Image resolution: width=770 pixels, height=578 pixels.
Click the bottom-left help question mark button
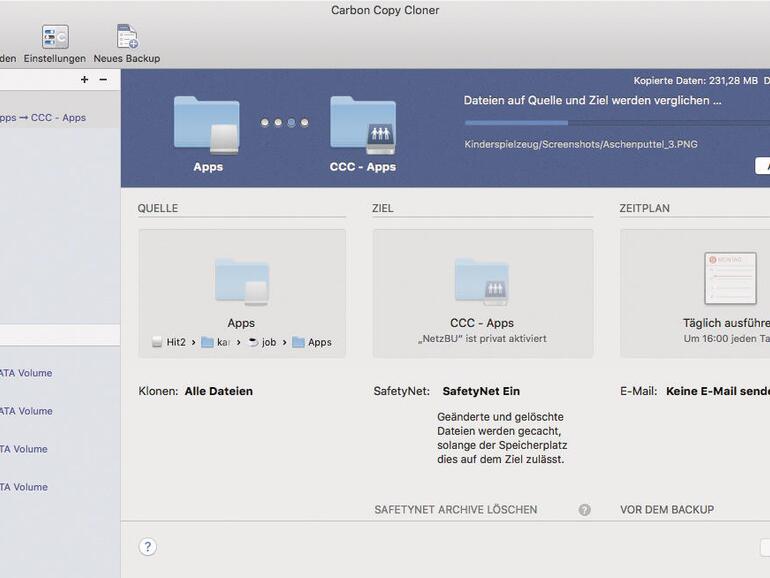pyautogui.click(x=148, y=547)
